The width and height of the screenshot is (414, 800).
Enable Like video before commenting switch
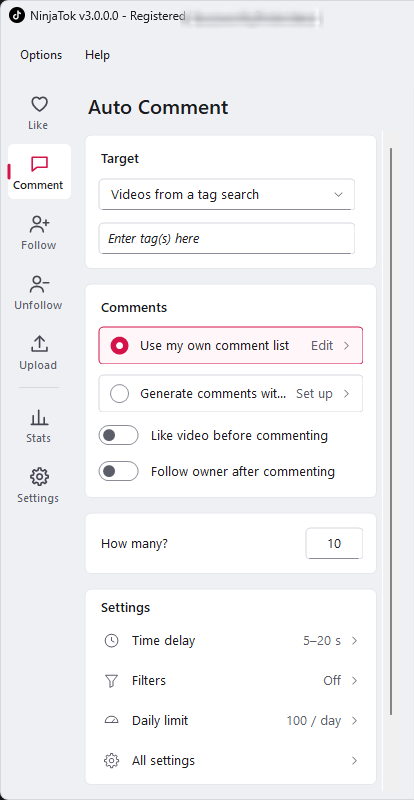click(118, 435)
